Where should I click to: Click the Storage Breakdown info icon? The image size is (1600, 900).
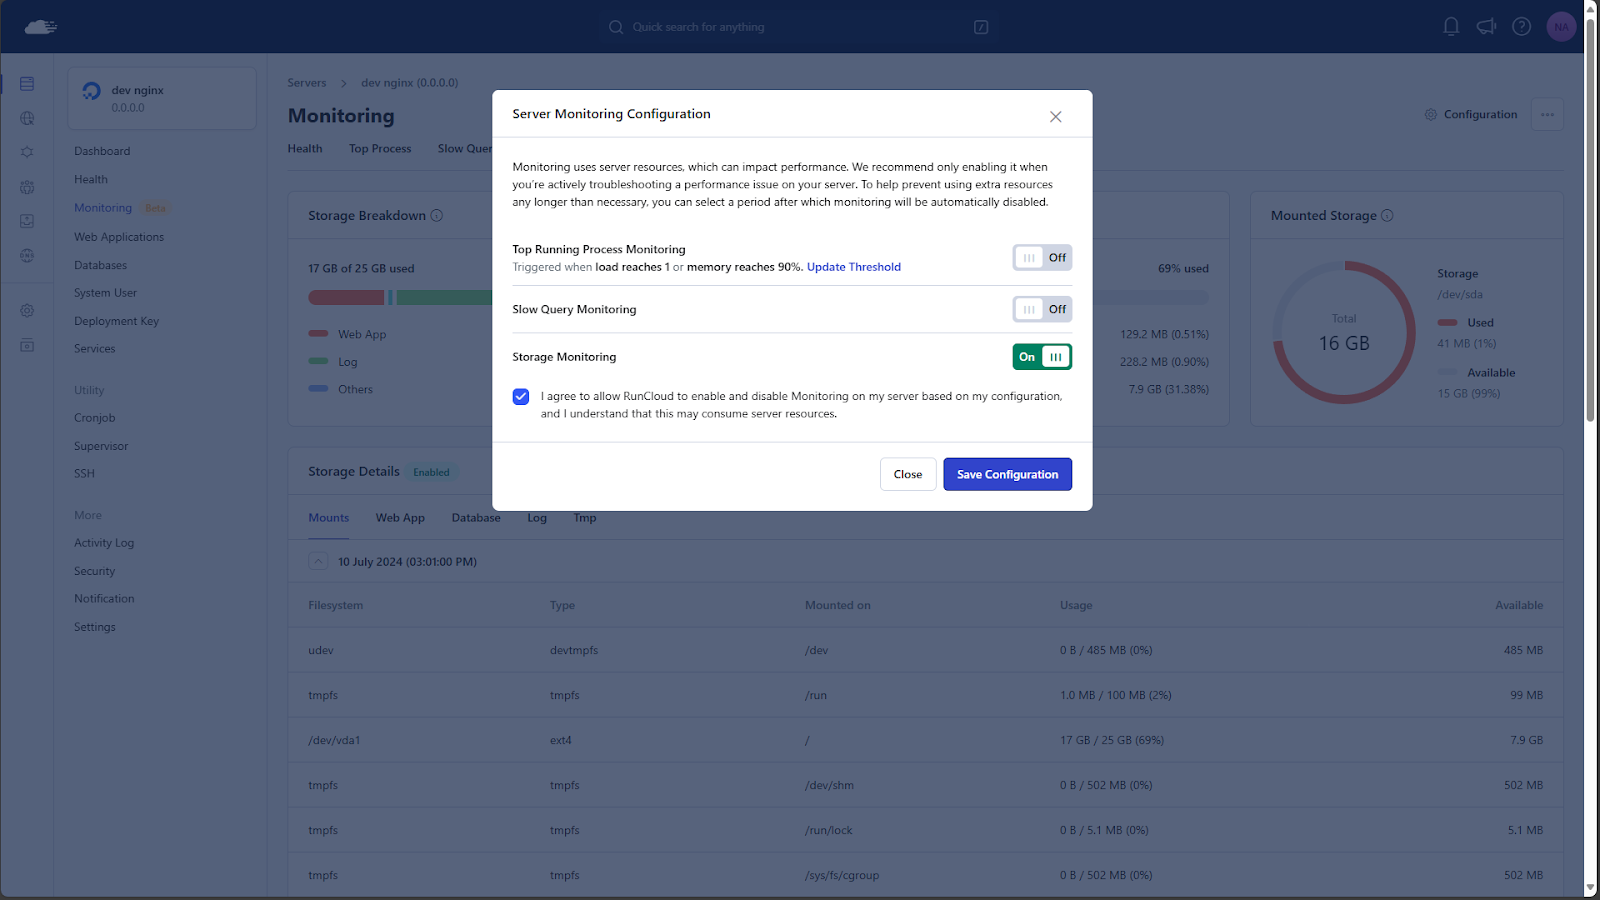click(437, 216)
